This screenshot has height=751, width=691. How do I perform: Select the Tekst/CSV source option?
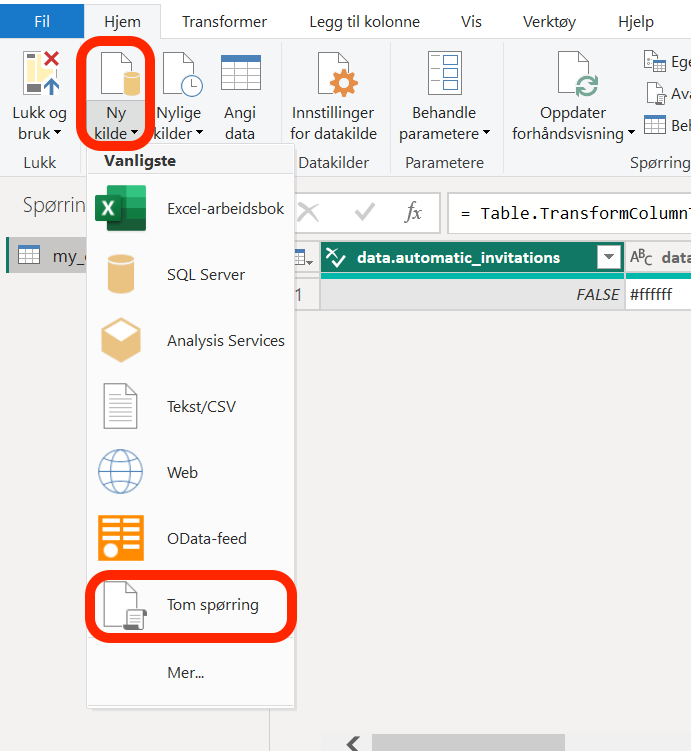pyautogui.click(x=191, y=407)
